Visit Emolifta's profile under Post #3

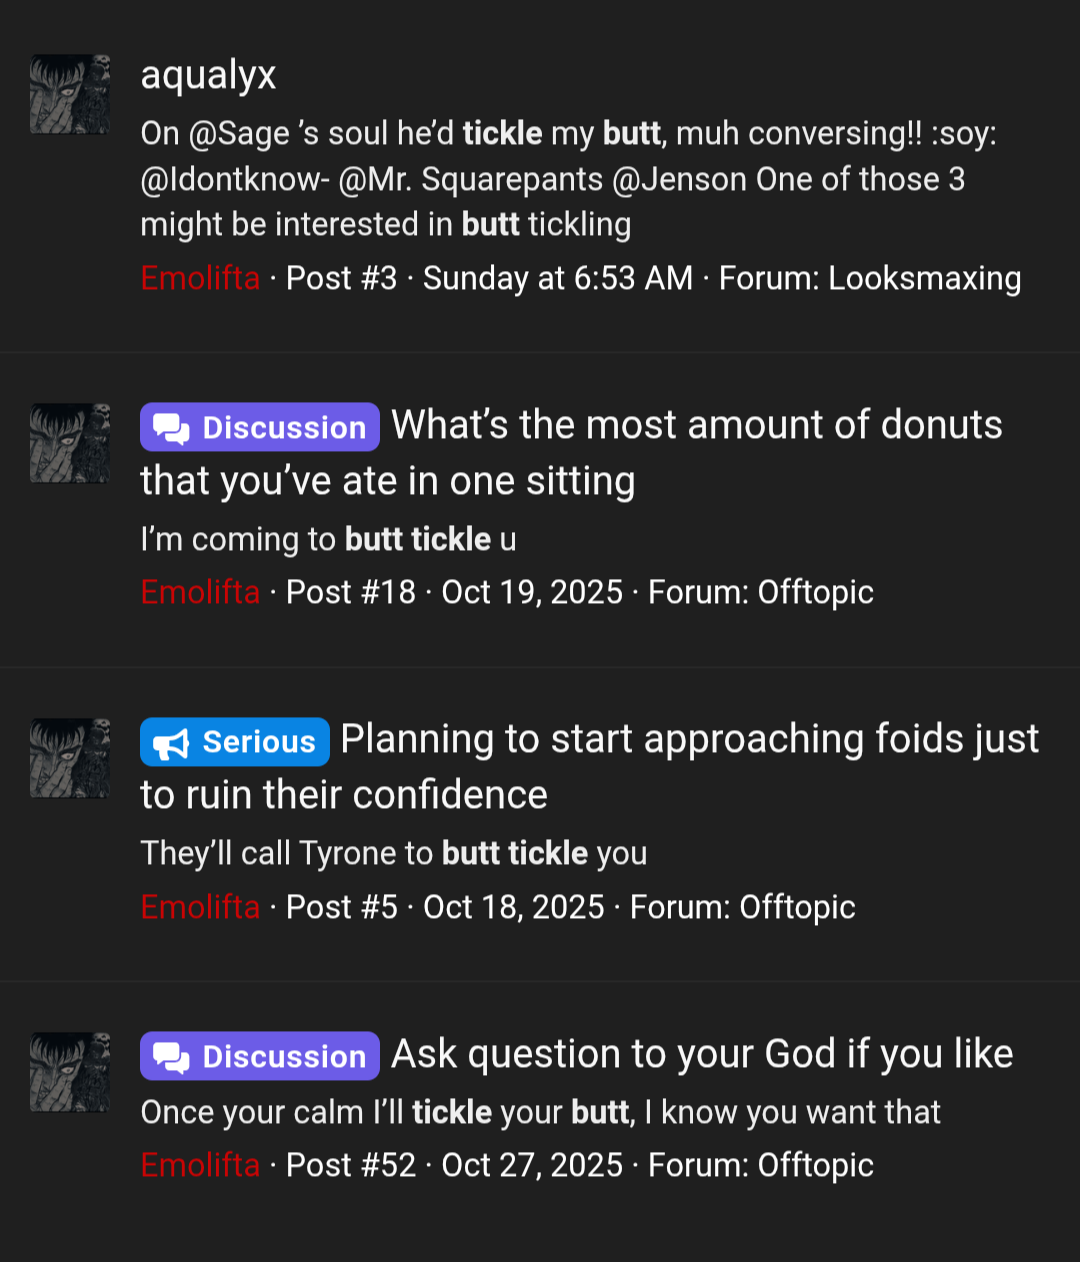pyautogui.click(x=200, y=278)
